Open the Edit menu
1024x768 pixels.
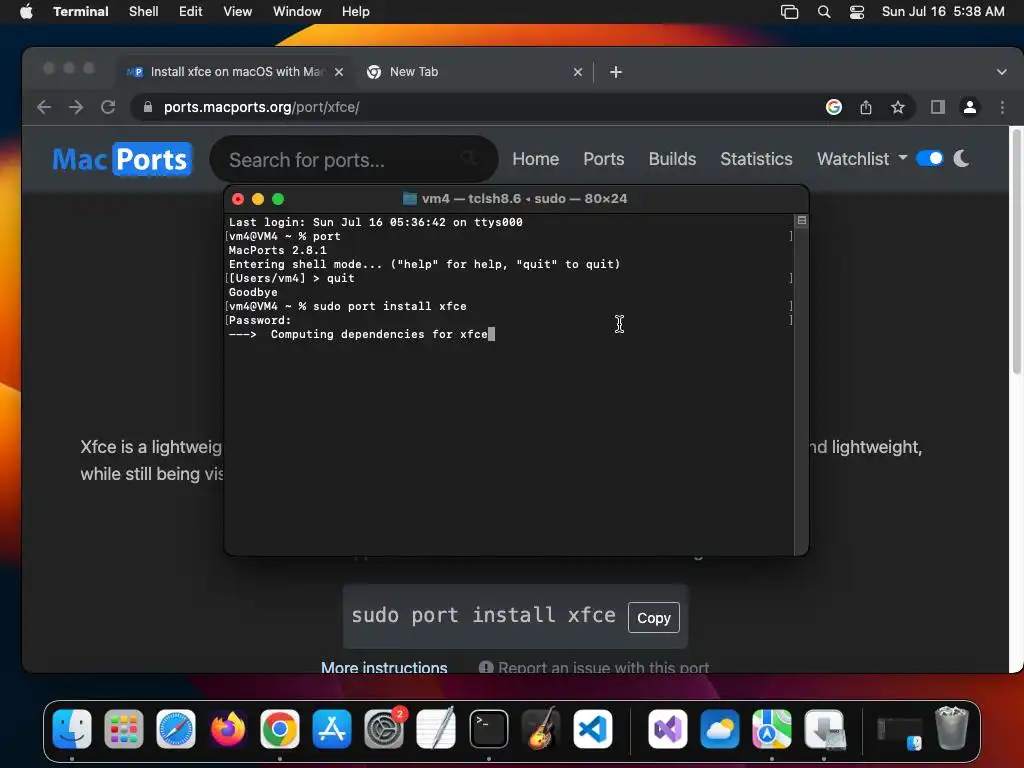191,12
